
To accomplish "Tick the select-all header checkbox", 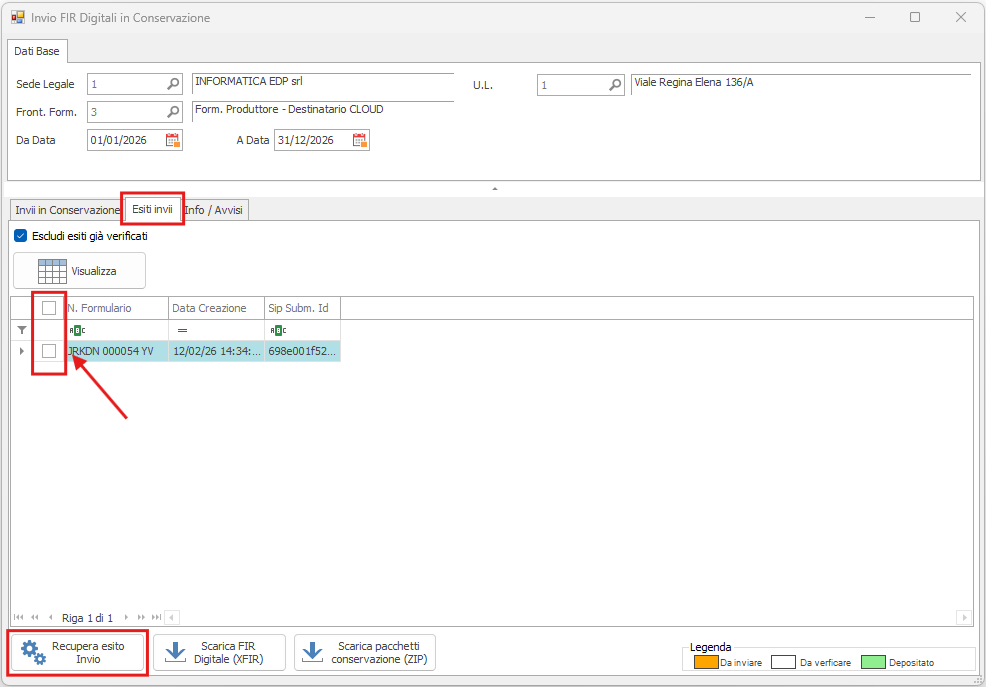I will coord(49,308).
